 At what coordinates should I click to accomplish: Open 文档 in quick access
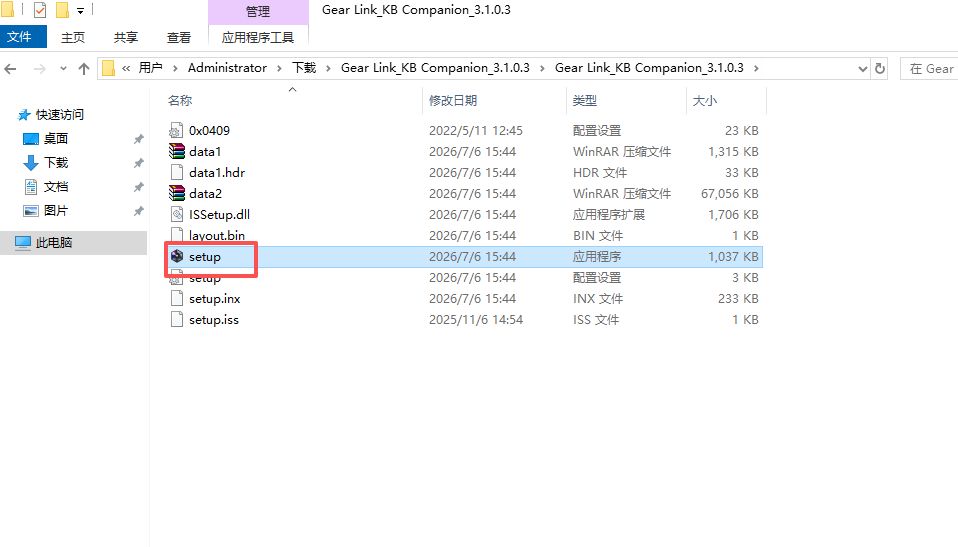(56, 186)
